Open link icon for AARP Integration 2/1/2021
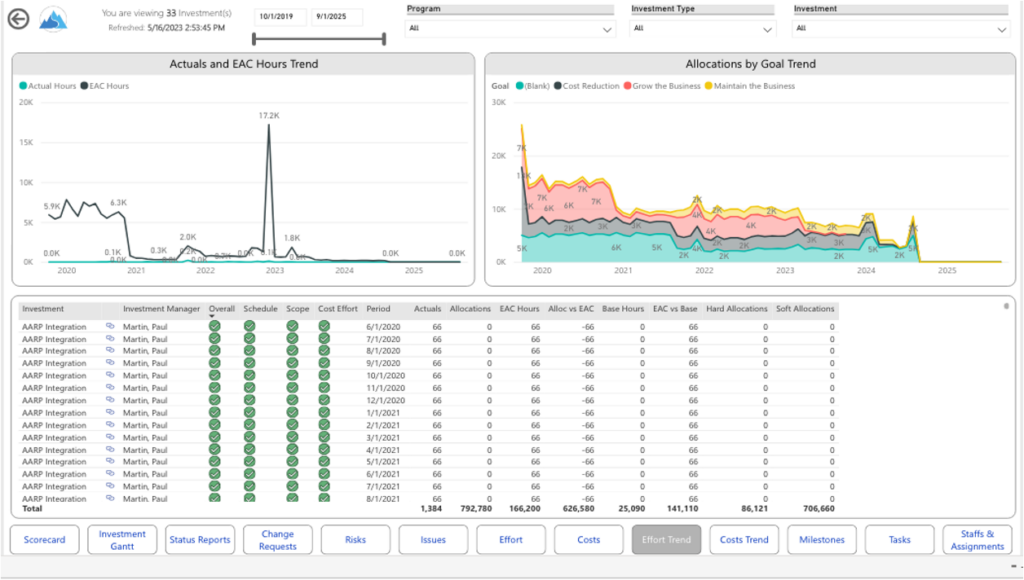The image size is (1024, 580). (x=110, y=425)
